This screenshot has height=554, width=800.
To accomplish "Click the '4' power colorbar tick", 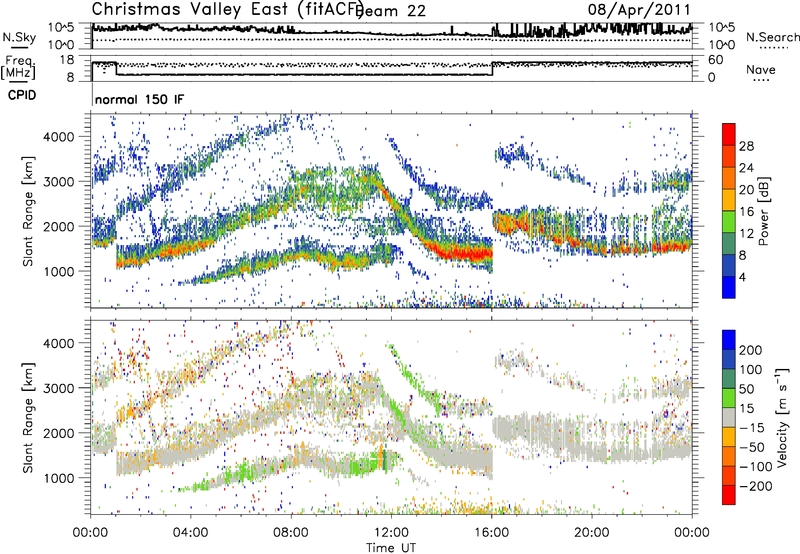I will (742, 277).
